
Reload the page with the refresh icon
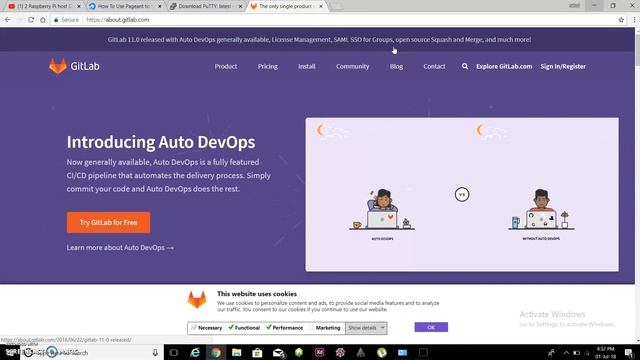point(31,20)
